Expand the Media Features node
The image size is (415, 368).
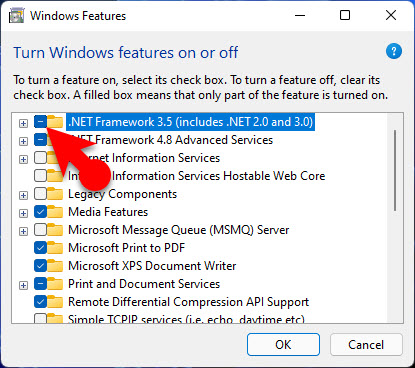(23, 213)
